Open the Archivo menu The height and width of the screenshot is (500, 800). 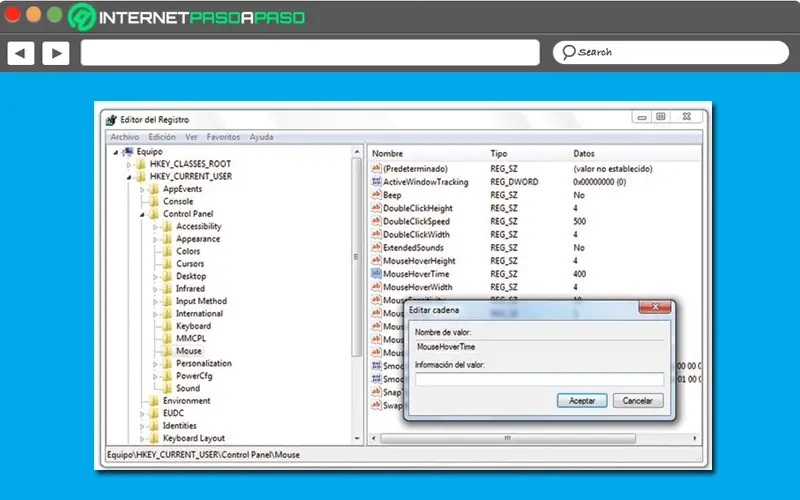pyautogui.click(x=125, y=137)
